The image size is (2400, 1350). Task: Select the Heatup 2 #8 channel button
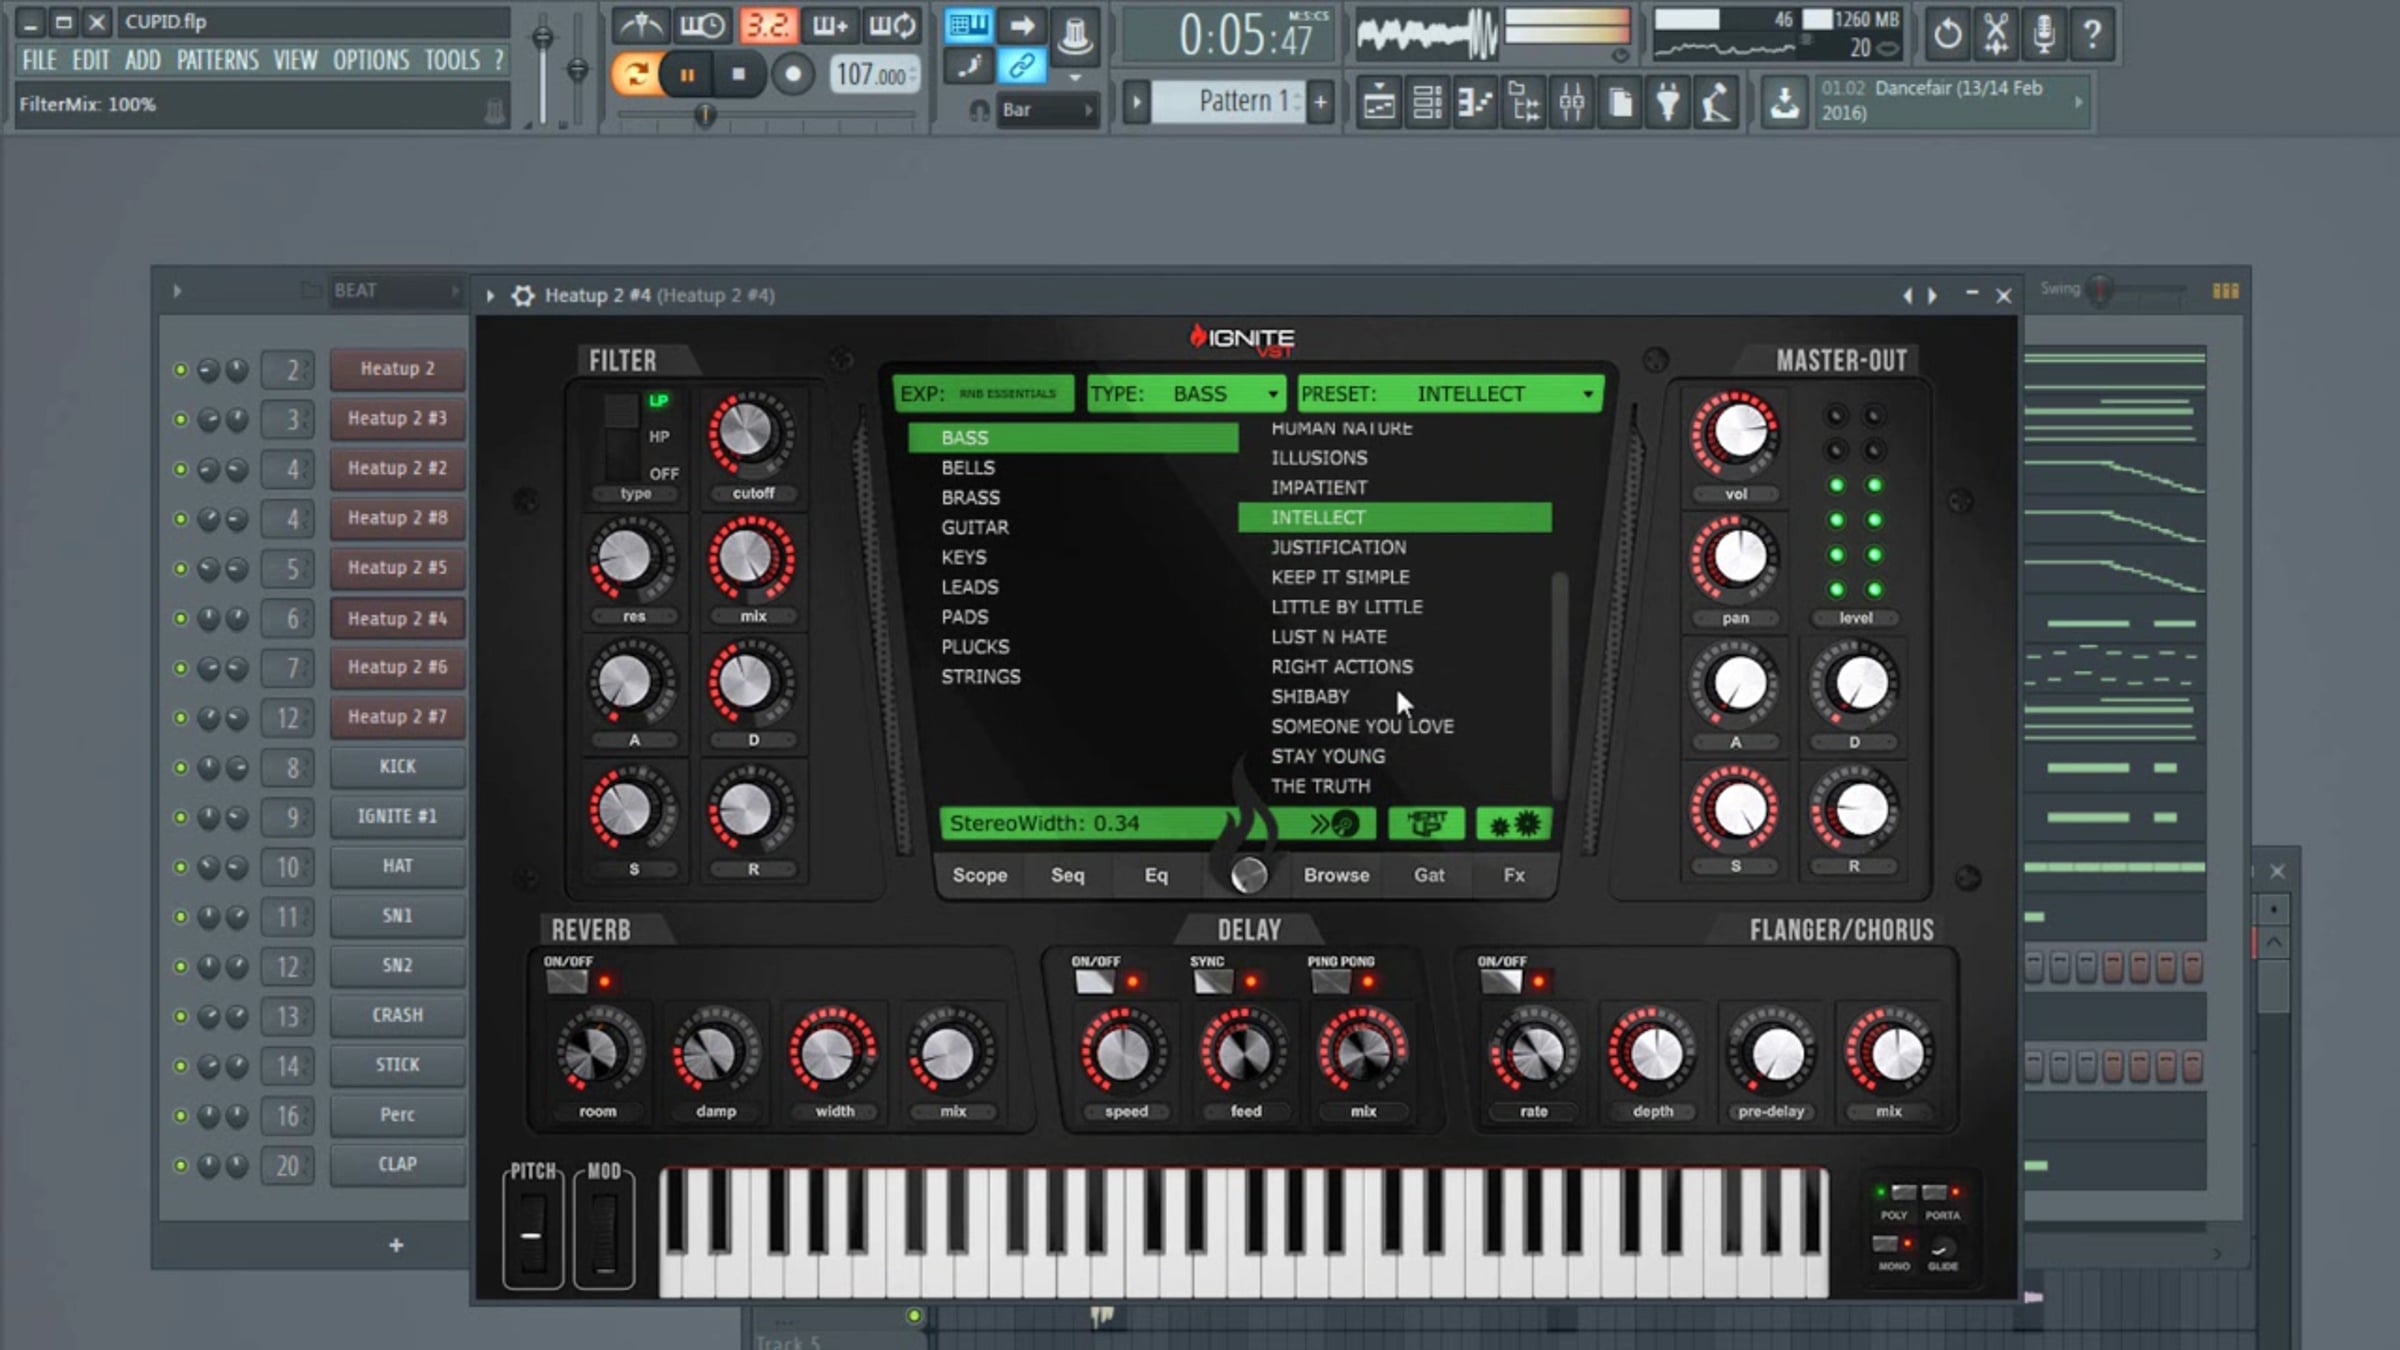point(397,518)
